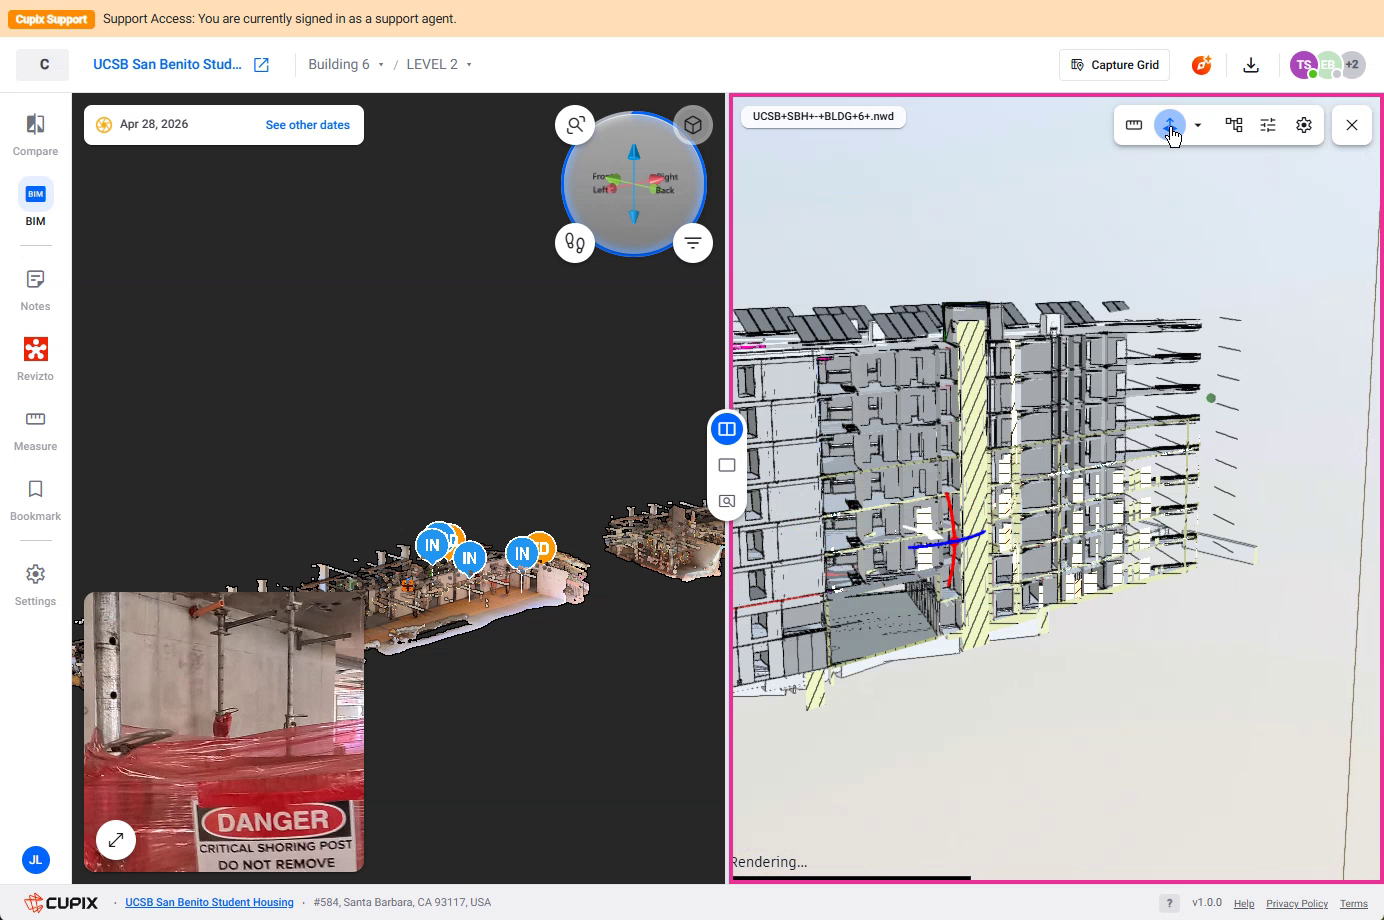Click the blue up arrow on navigation gizmo
Viewport: 1384px width, 920px height.
point(634,154)
